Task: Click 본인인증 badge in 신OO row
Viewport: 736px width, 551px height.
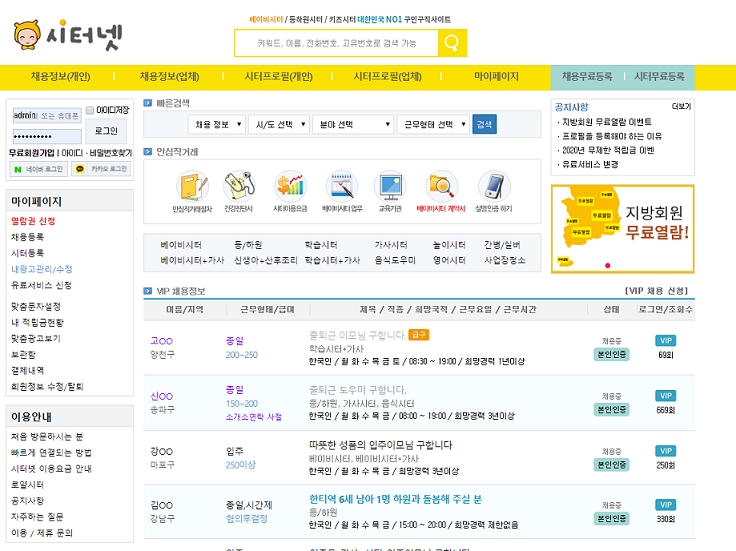Action: (612, 410)
